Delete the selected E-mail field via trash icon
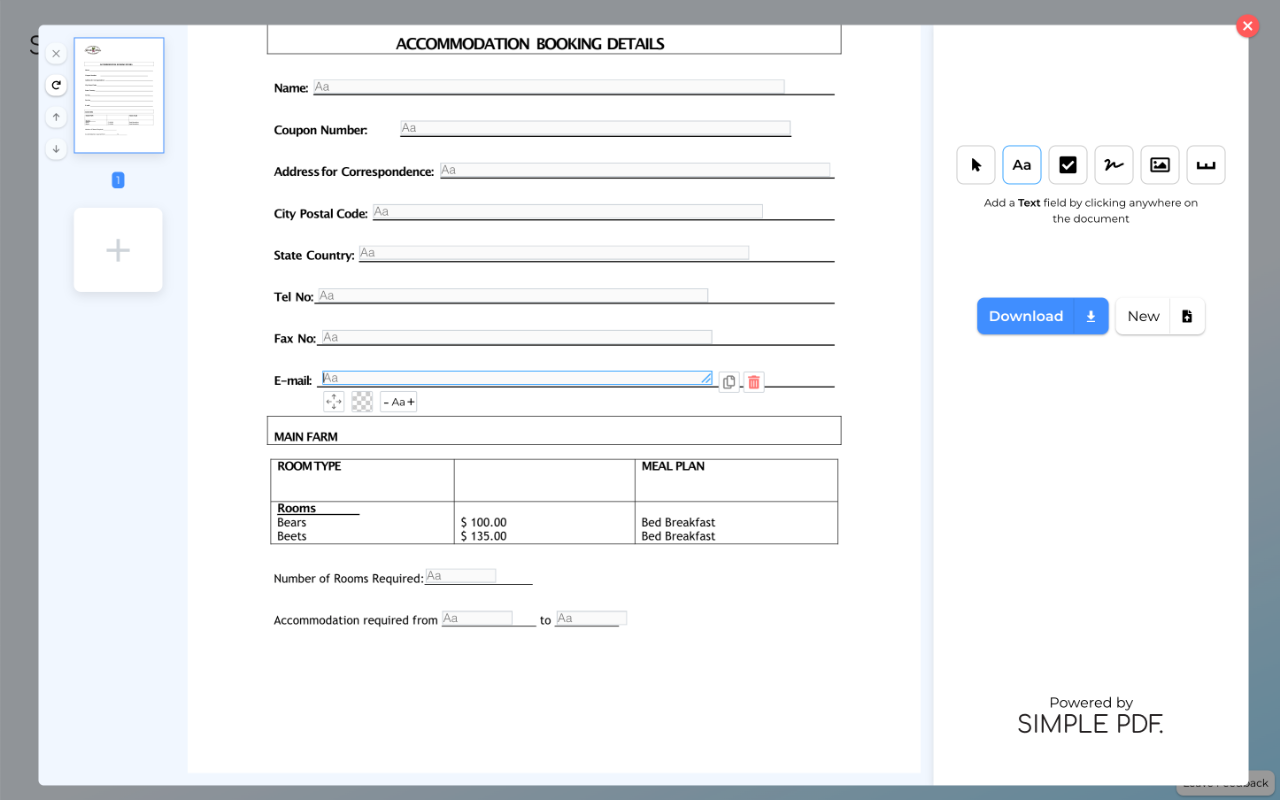The image size is (1280, 800). click(x=754, y=382)
